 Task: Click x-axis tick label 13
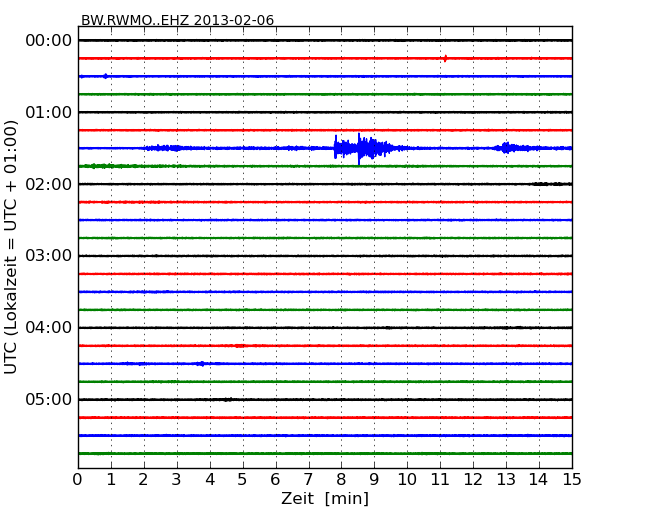pos(506,480)
